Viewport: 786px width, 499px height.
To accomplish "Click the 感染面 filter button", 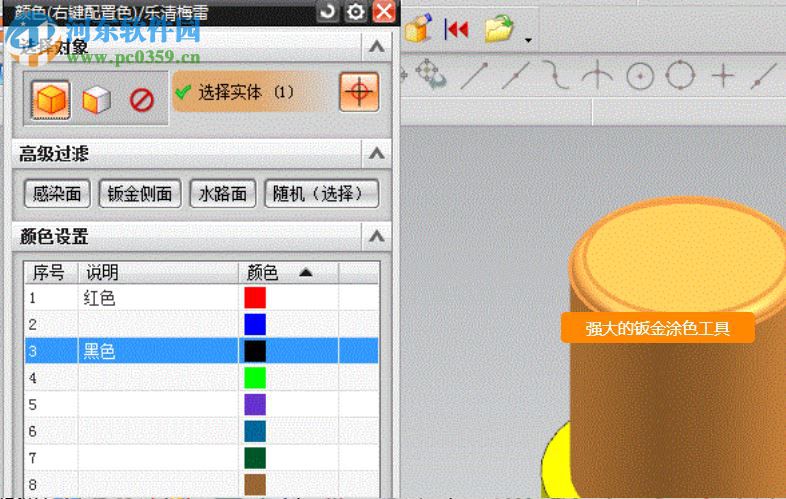I will (57, 194).
